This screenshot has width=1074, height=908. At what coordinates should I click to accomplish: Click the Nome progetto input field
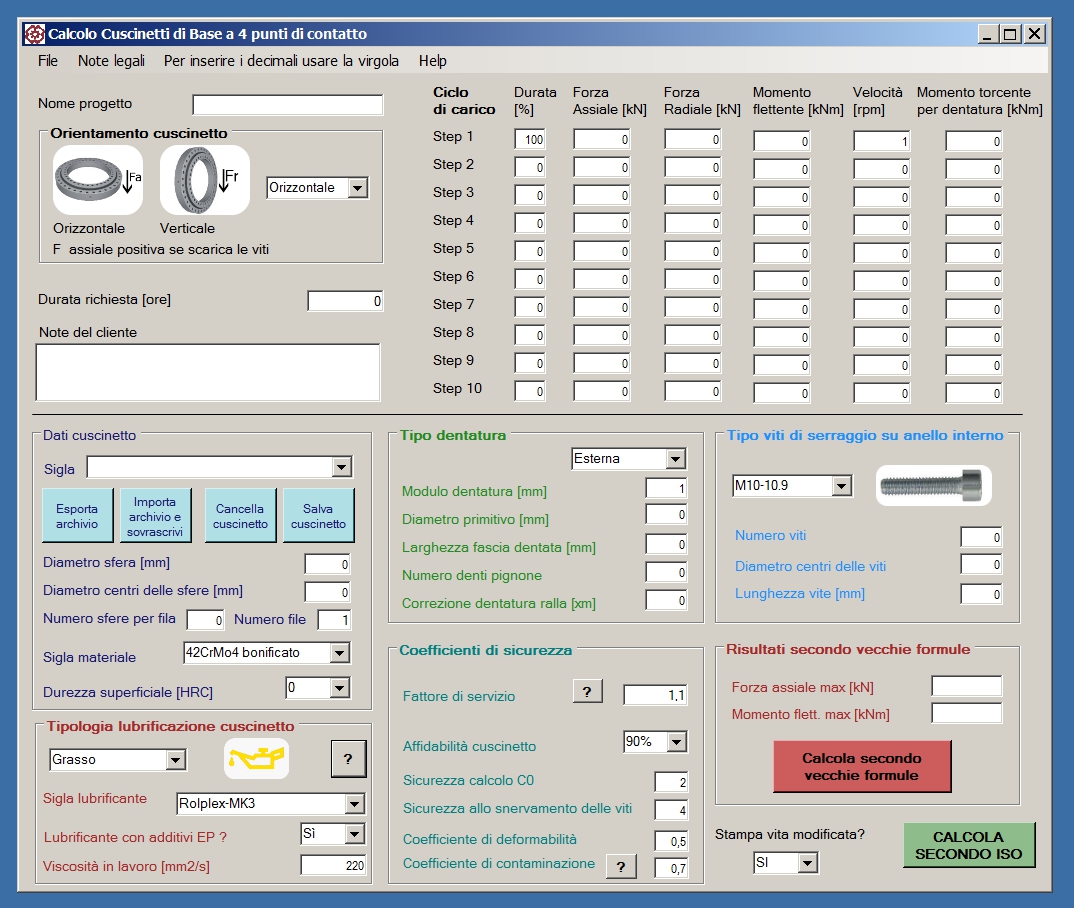point(288,105)
